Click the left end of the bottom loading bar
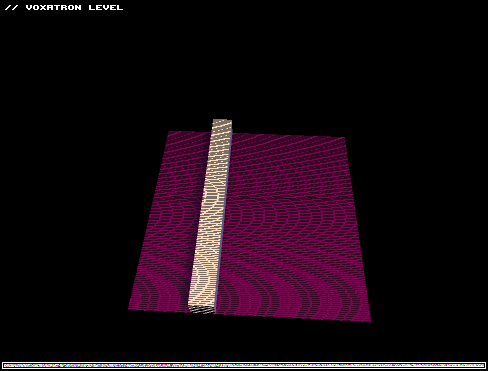488x371 pixels. point(5,365)
